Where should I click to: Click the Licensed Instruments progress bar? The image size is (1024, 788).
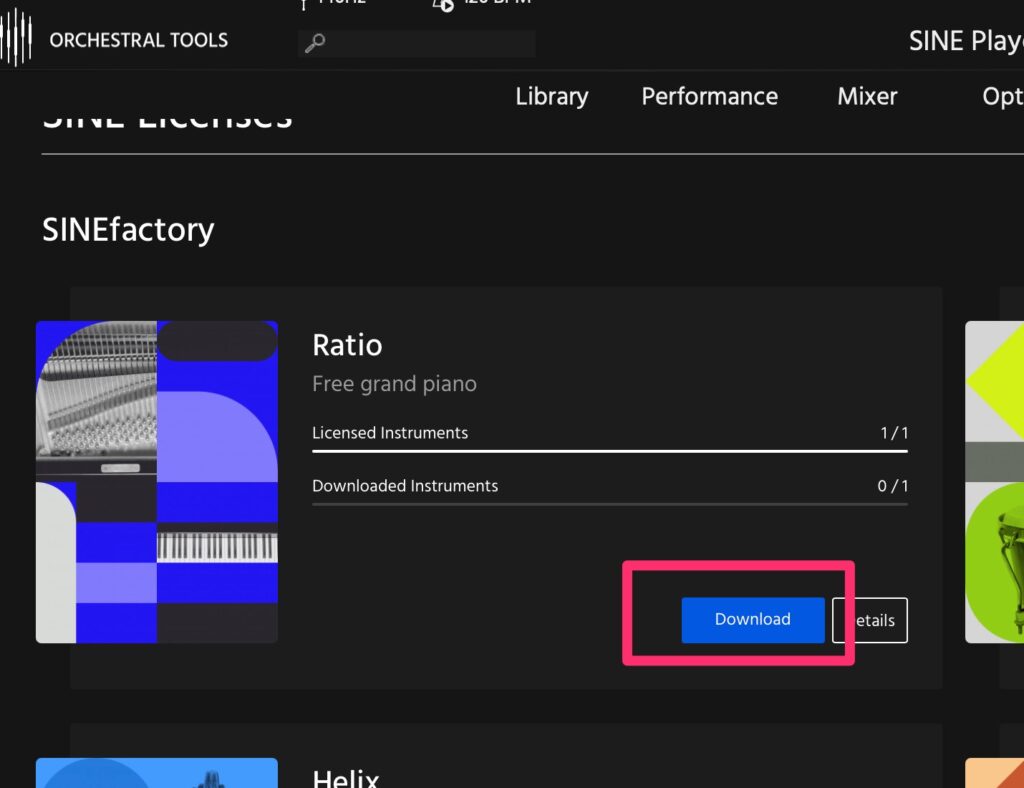(x=609, y=451)
